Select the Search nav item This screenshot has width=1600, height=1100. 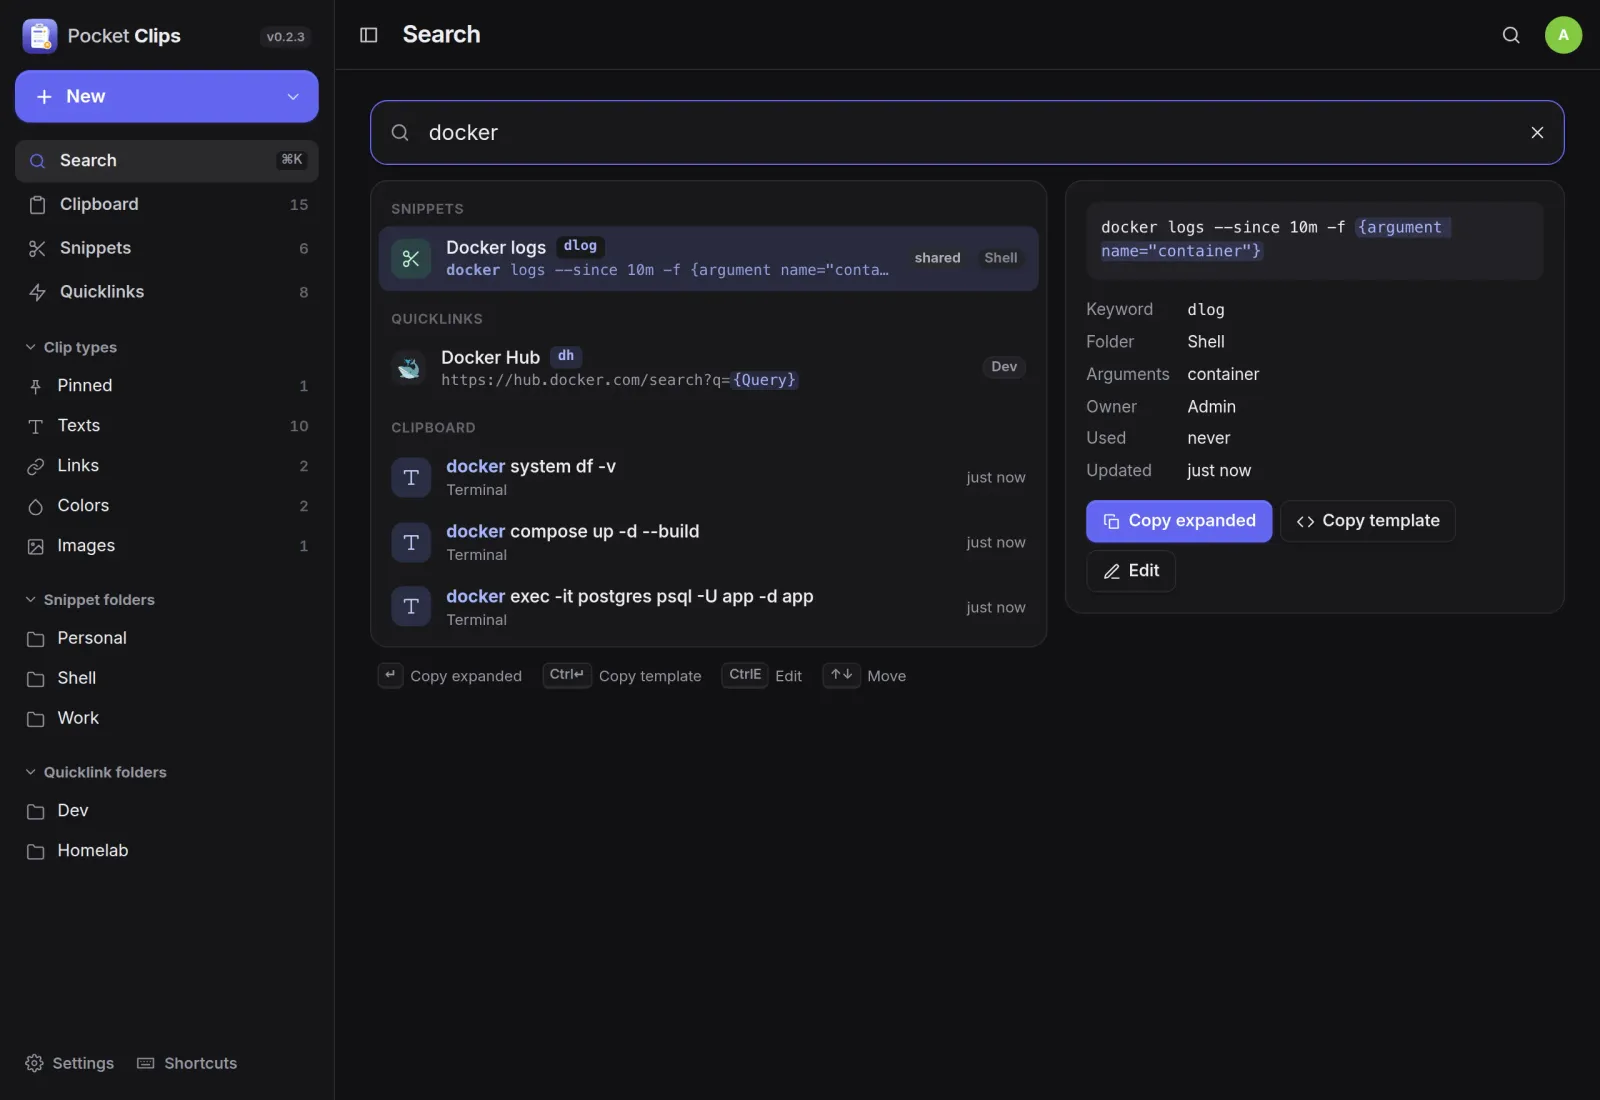(x=167, y=161)
